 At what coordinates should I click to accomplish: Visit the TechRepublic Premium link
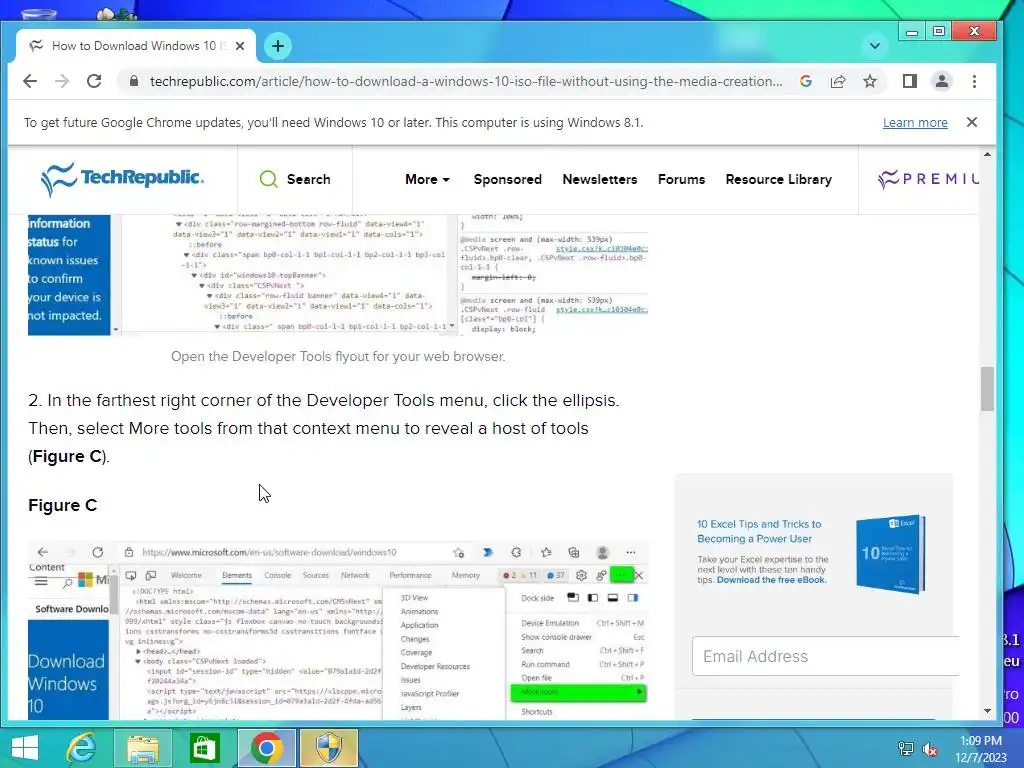(x=928, y=179)
